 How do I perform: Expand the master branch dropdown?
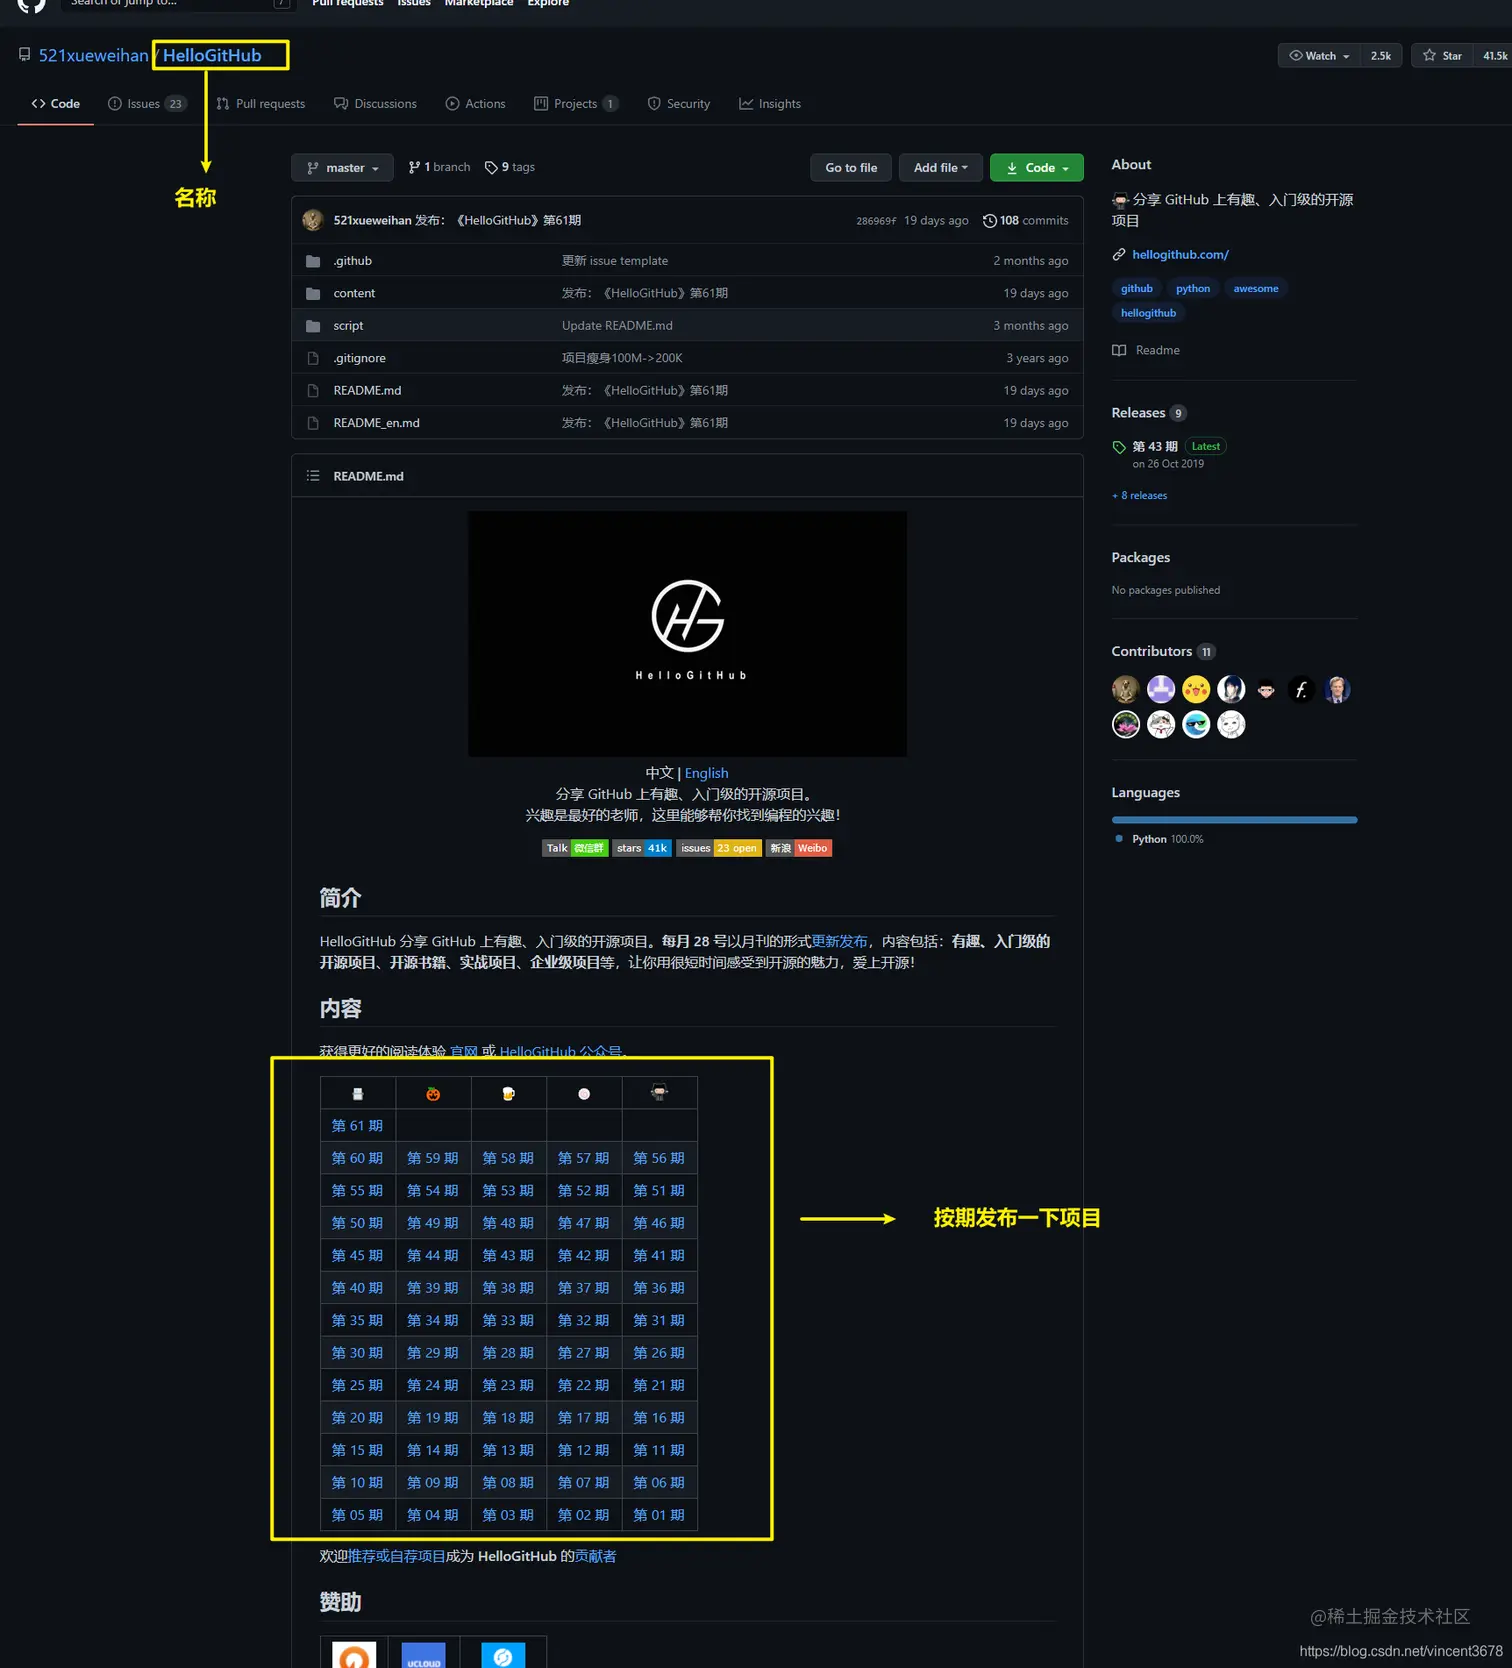point(342,168)
